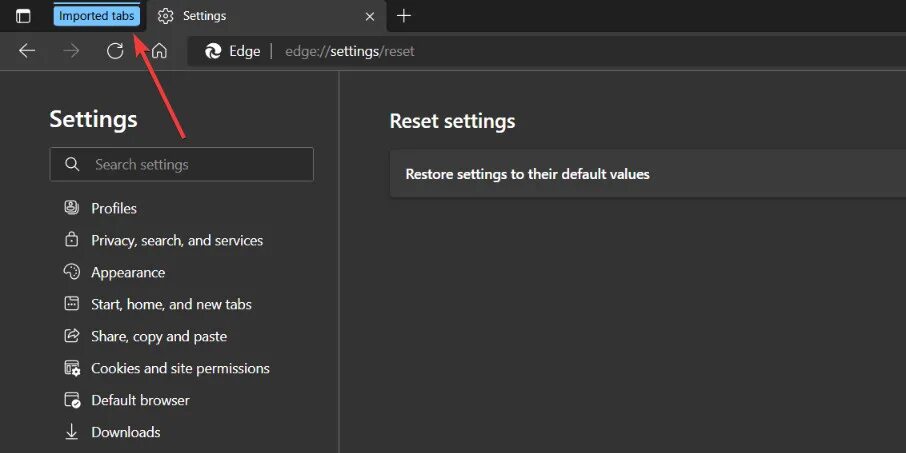This screenshot has width=906, height=453.
Task: Click the Default browser icon
Action: pyautogui.click(x=72, y=400)
